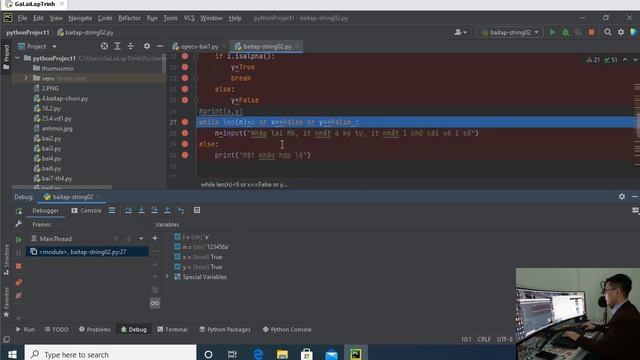Collapse the pythonProject1 root folder
The height and width of the screenshot is (360, 640).
coord(18,58)
